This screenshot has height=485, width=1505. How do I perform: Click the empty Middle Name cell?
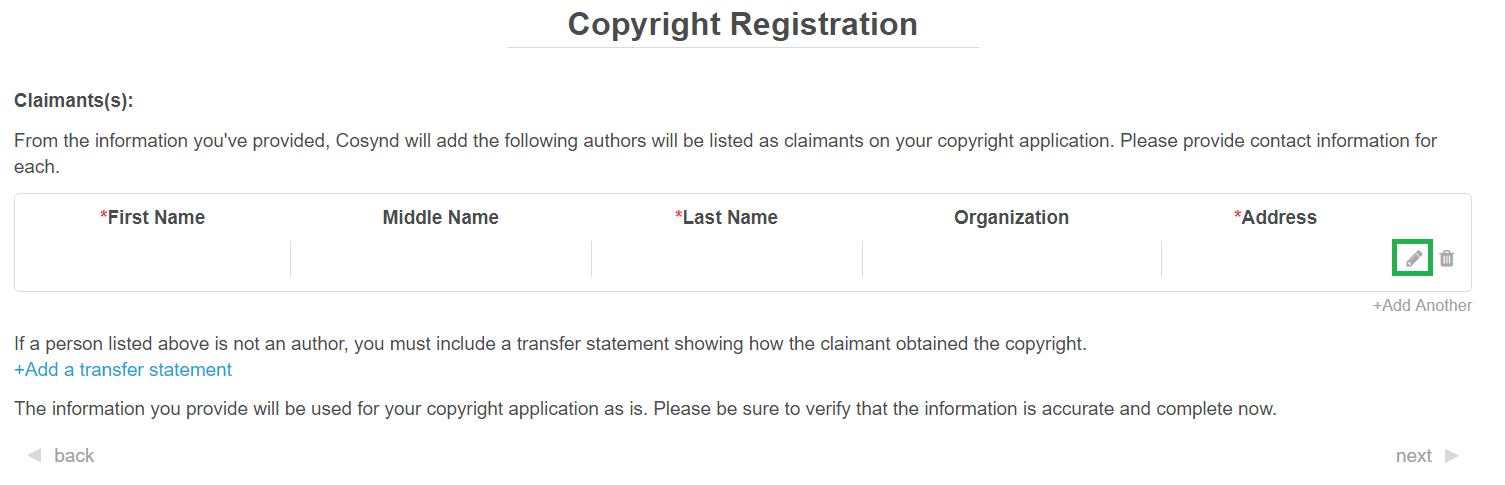pos(441,258)
